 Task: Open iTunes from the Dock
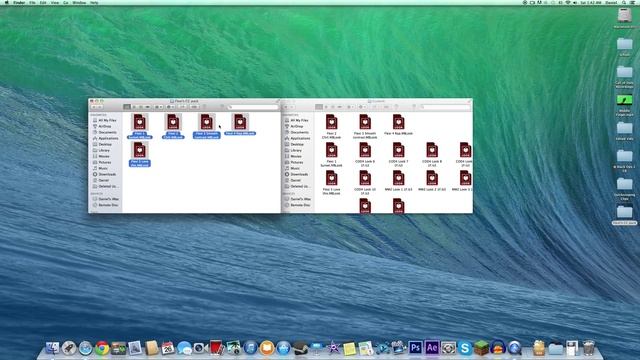coord(250,348)
